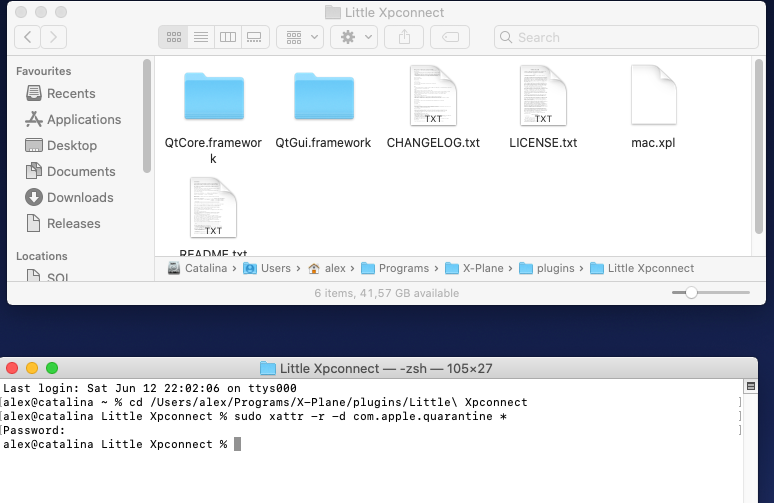Click alex in the path bar

326,268
